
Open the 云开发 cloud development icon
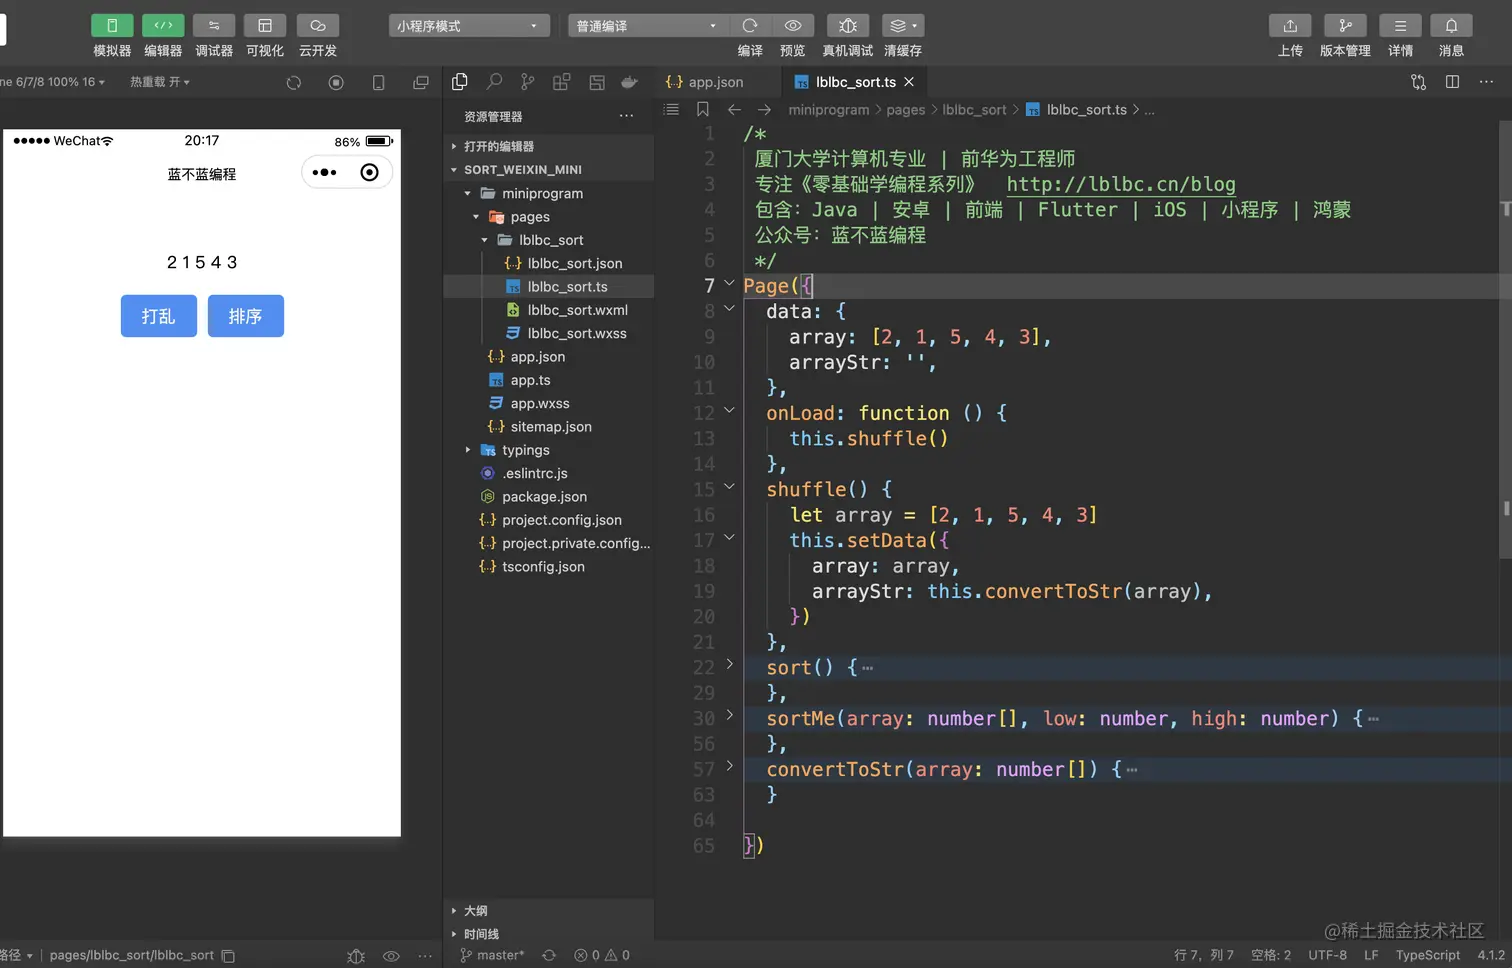pyautogui.click(x=318, y=25)
